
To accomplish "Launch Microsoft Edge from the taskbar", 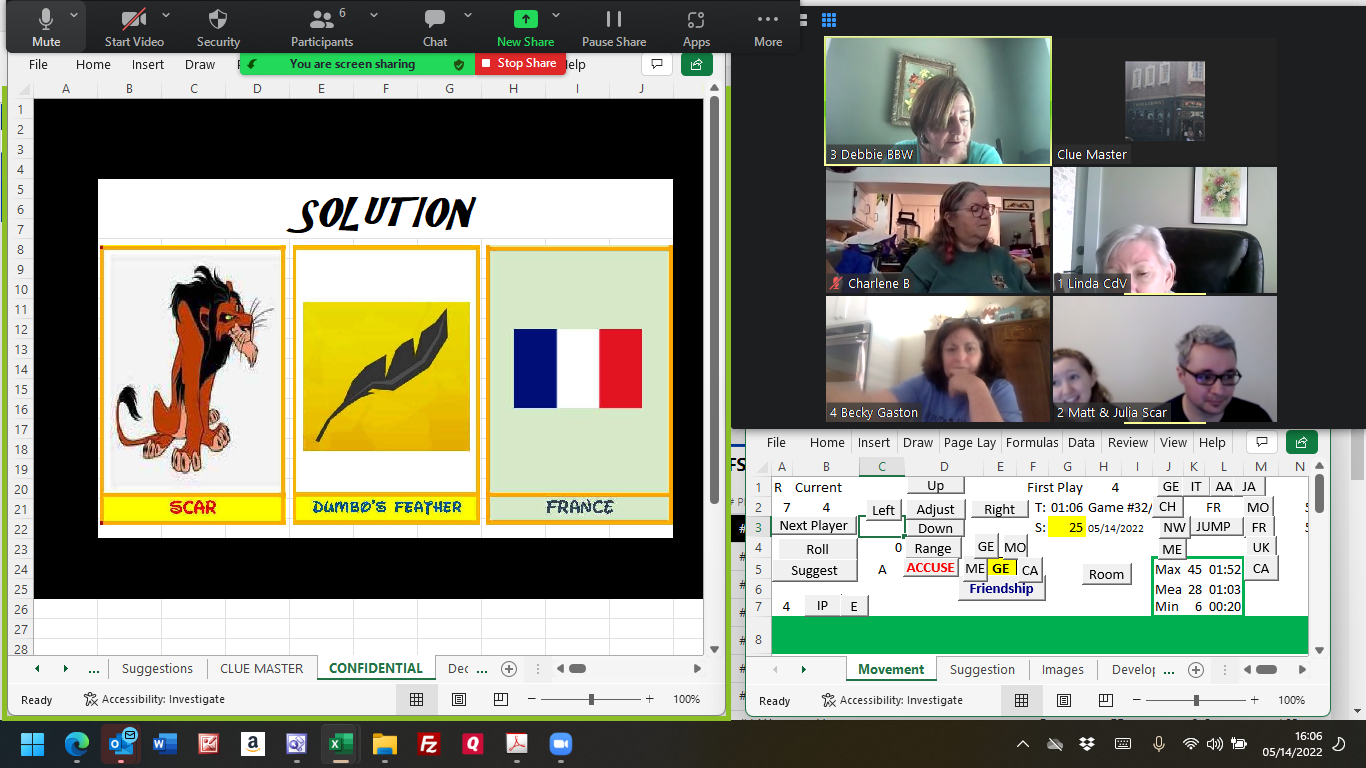I will [x=77, y=744].
